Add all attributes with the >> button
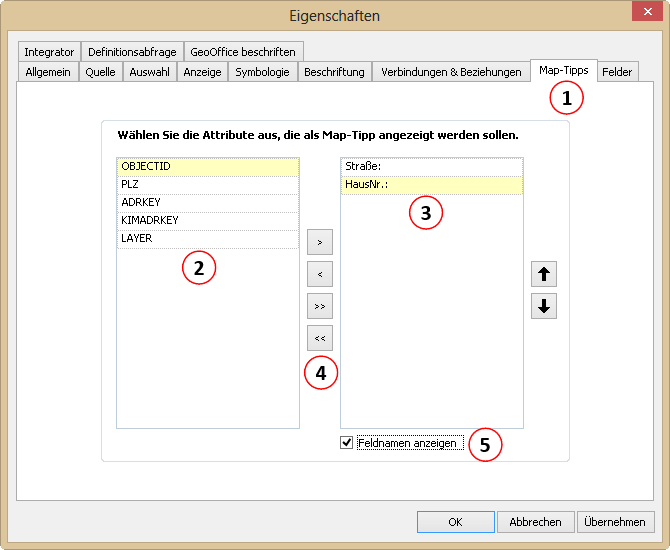The image size is (670, 550). click(319, 306)
